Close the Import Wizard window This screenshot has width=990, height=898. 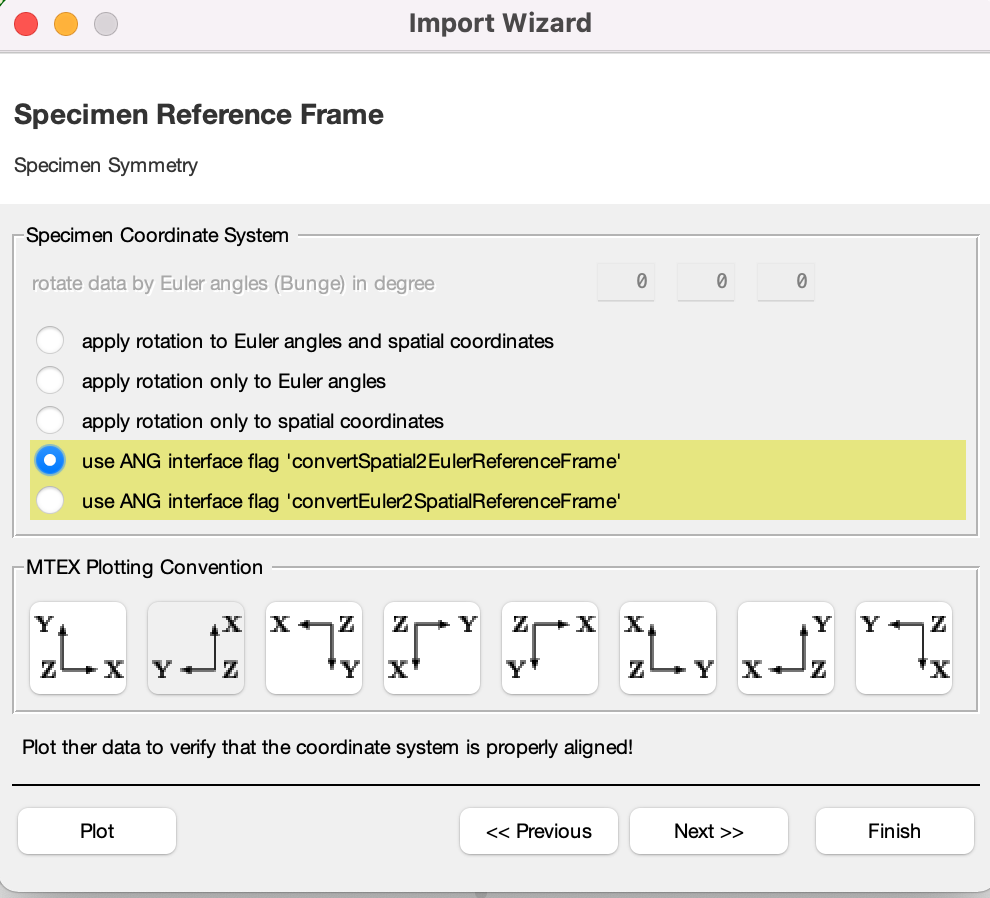(26, 25)
